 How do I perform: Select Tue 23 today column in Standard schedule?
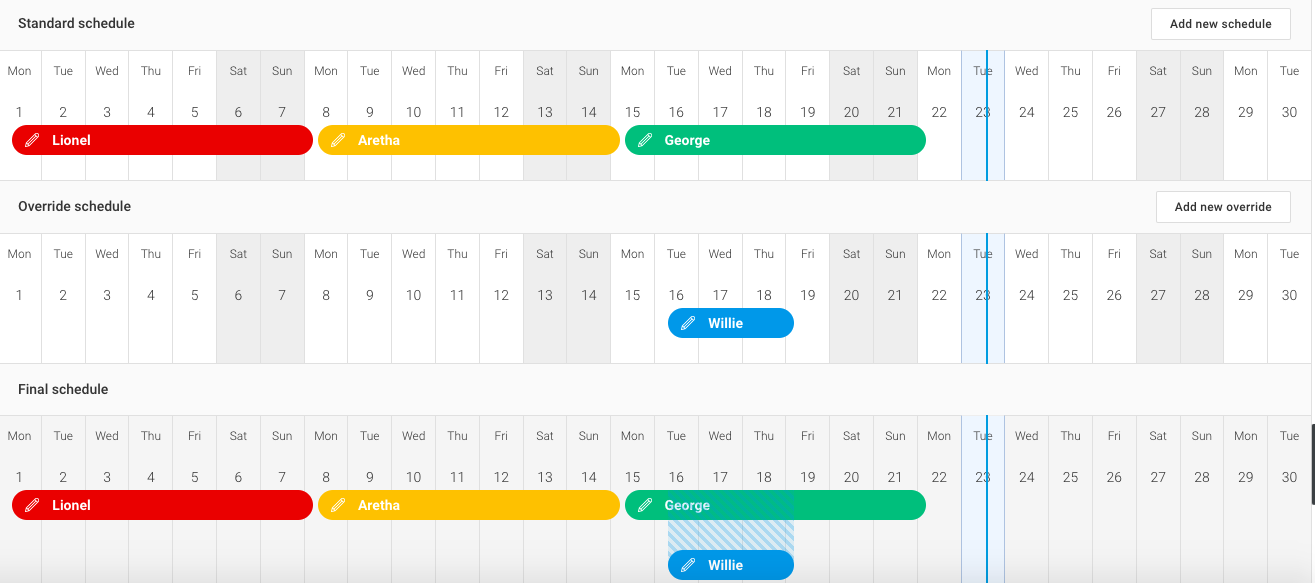point(983,116)
